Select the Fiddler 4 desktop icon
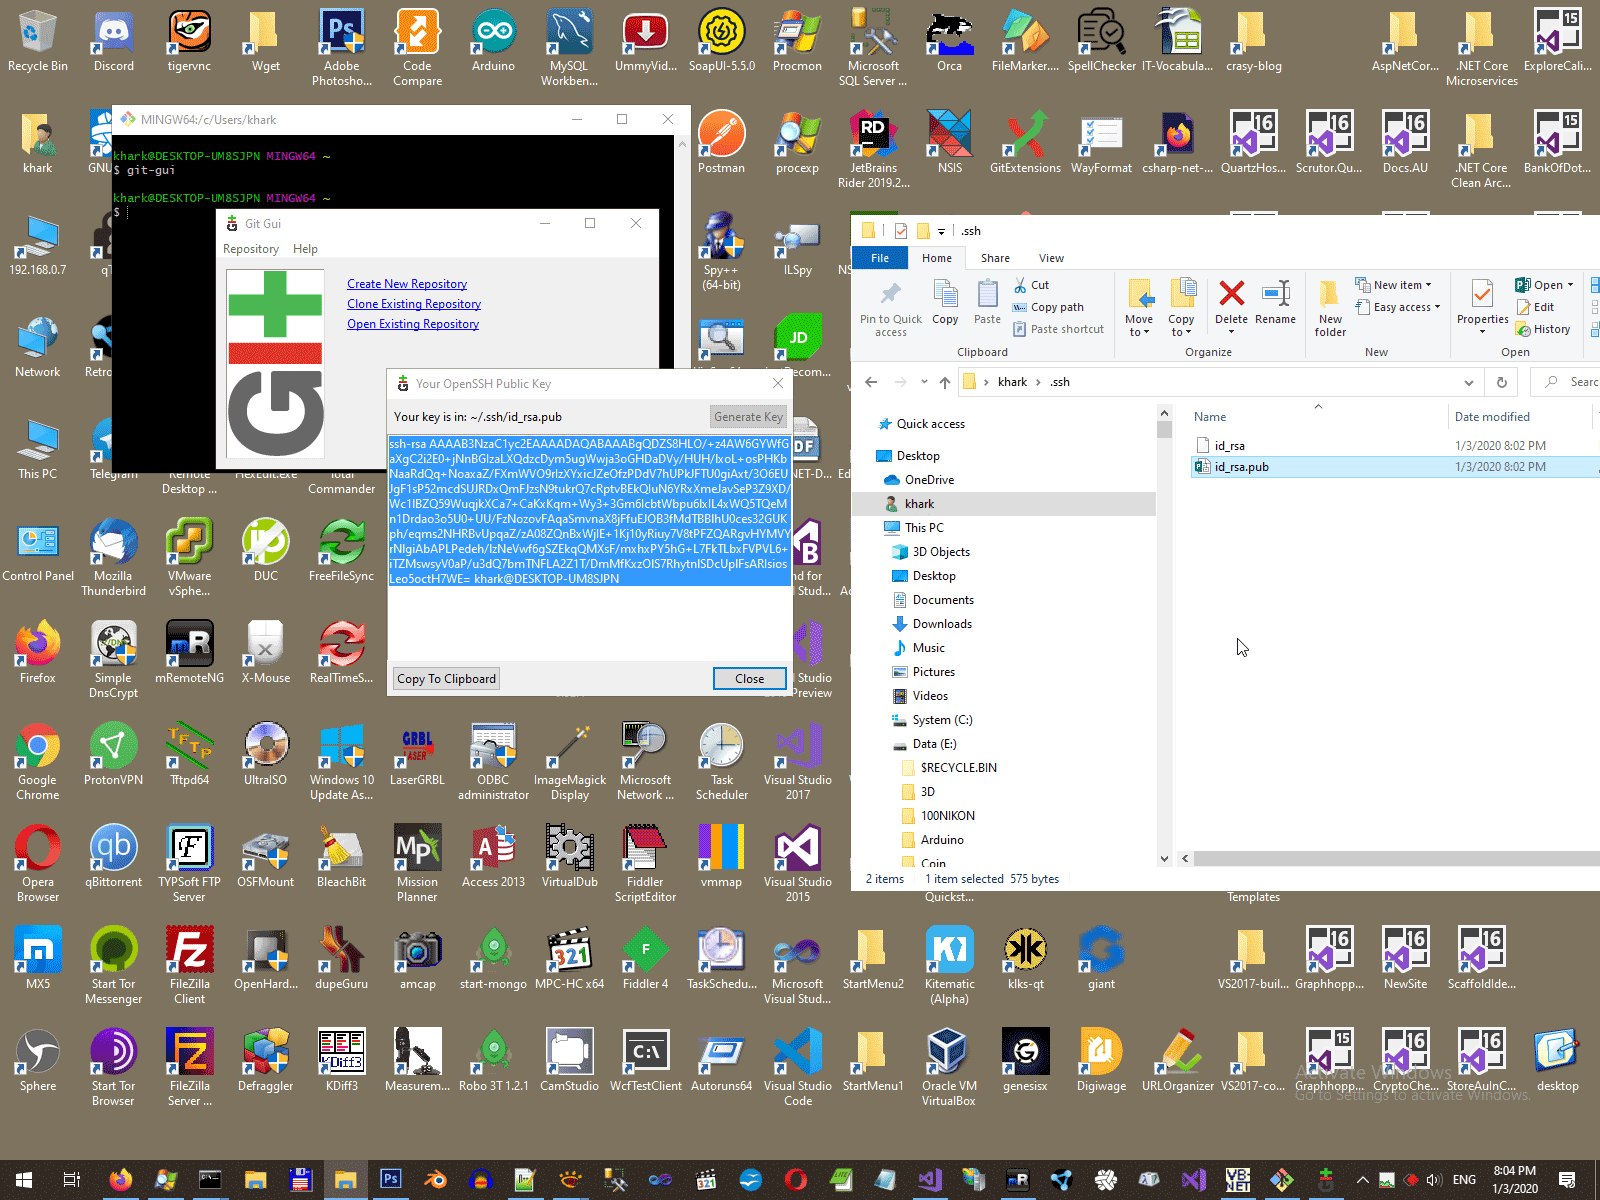1600x1200 pixels. pos(645,958)
